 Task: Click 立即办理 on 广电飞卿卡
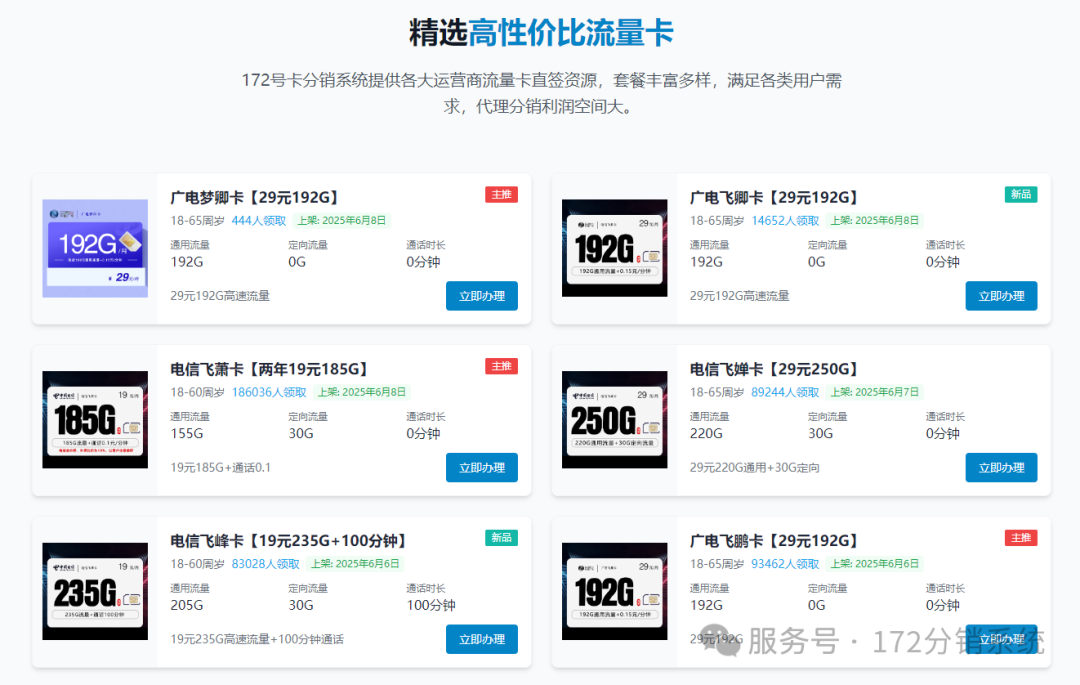click(x=1001, y=296)
